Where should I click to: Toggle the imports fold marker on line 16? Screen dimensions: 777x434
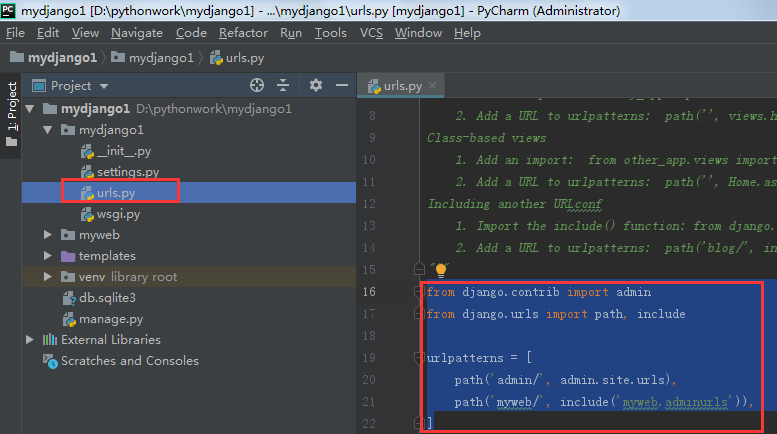point(418,292)
